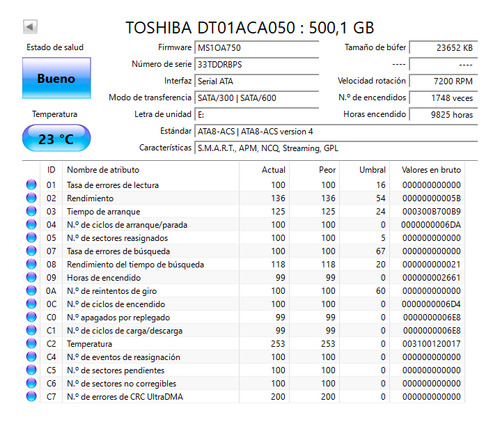
Task: Click threshold value 67
Action: (x=381, y=251)
